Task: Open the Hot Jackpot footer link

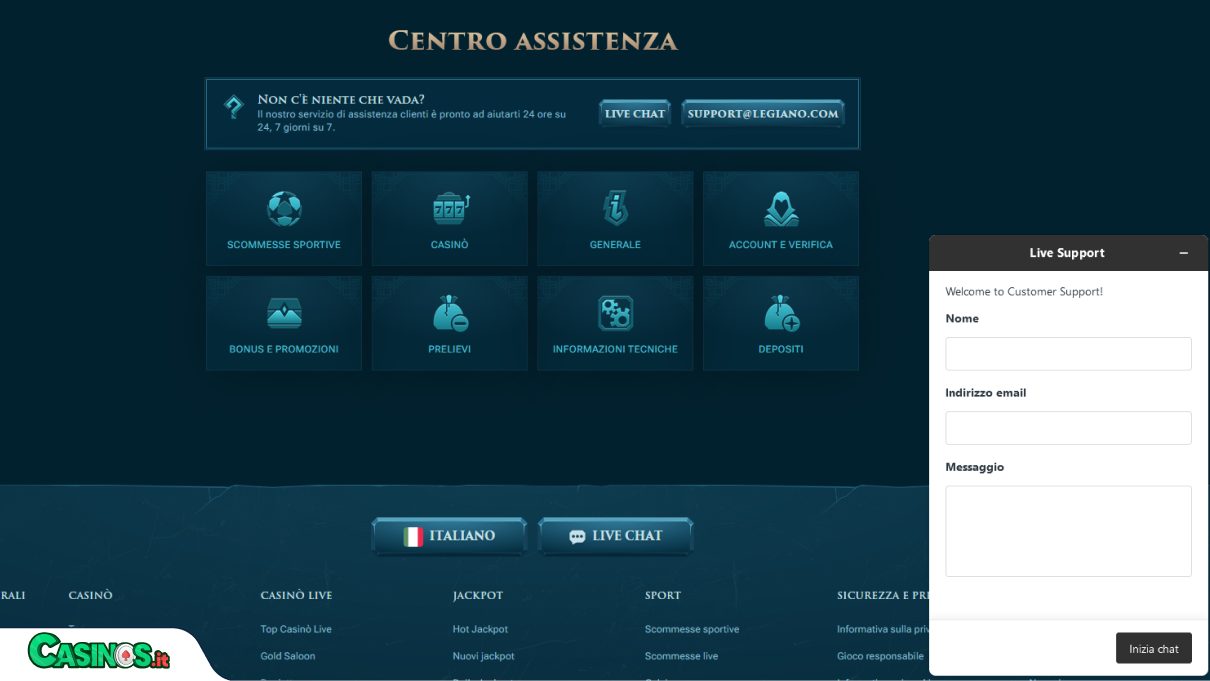Action: click(480, 629)
